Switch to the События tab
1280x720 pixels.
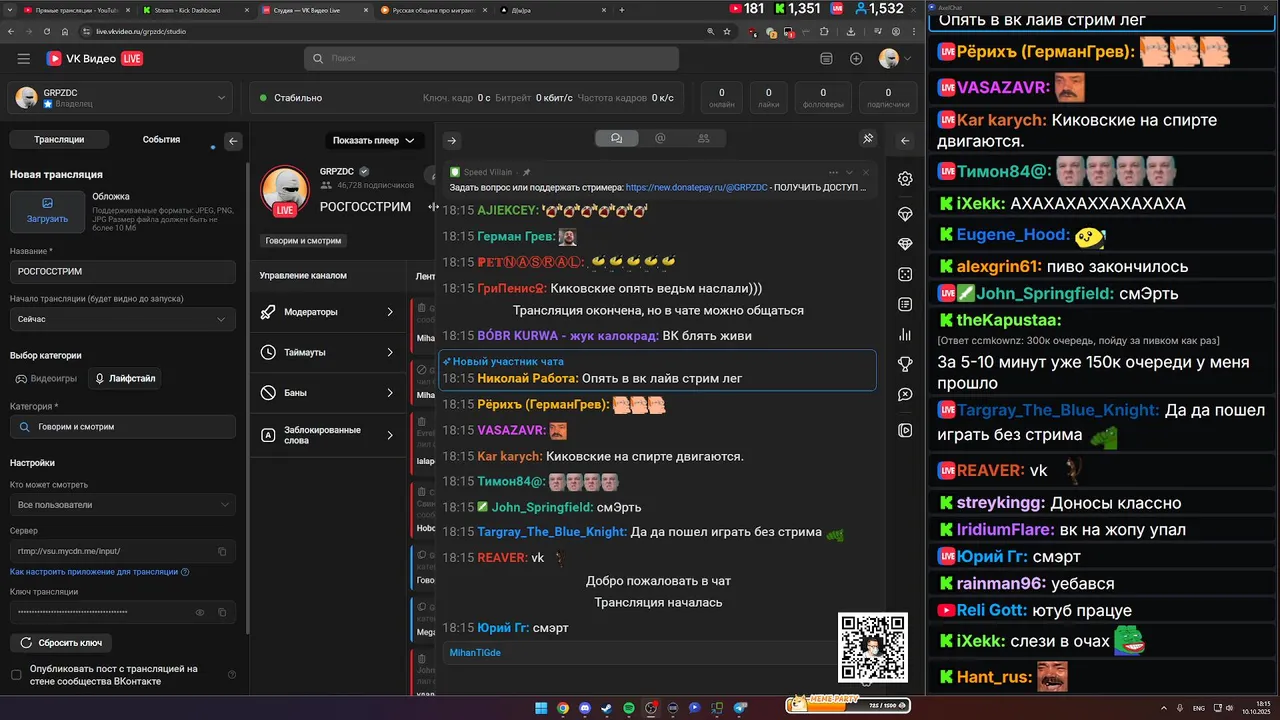(161, 140)
